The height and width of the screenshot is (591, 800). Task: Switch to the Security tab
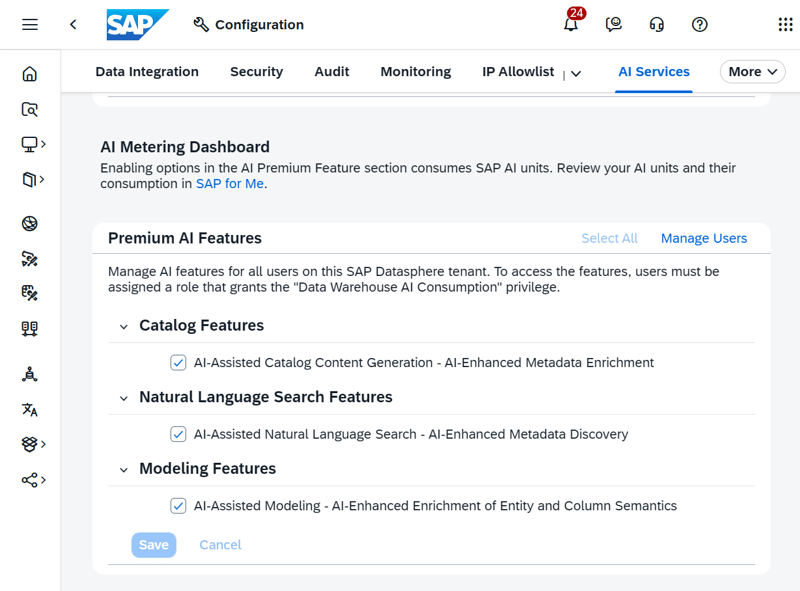click(257, 72)
